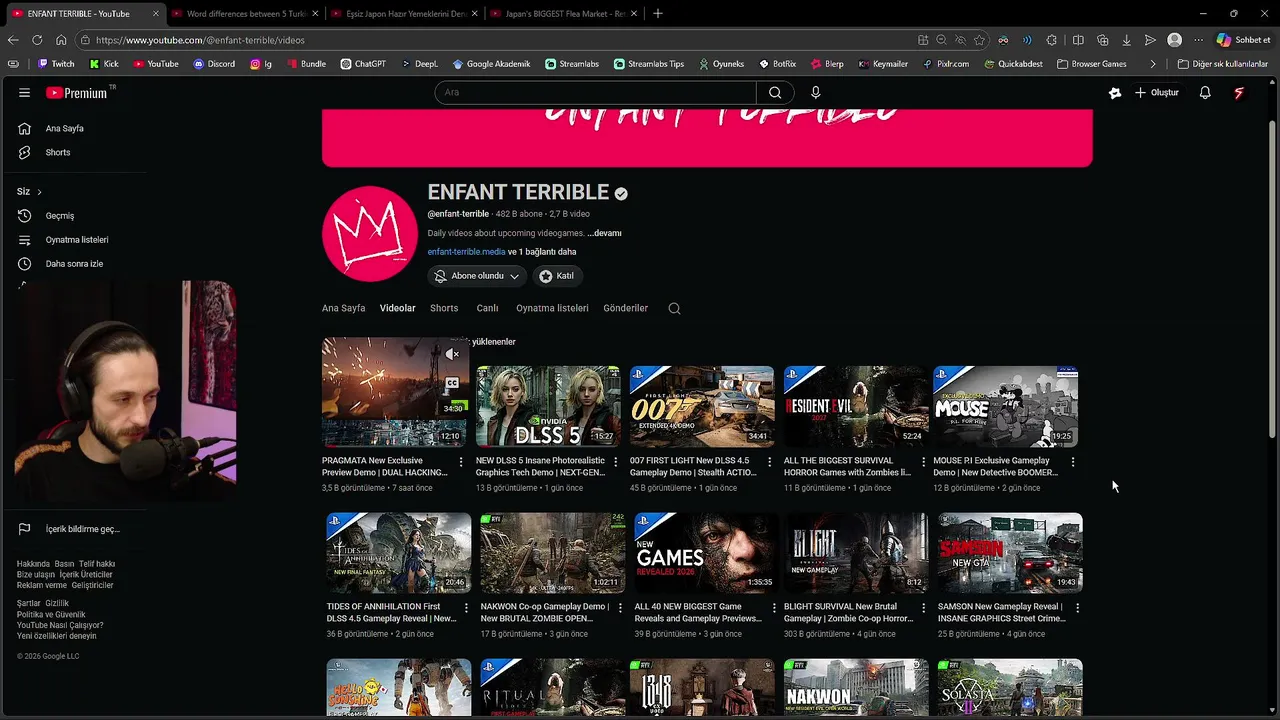Go back with the browser back arrow
The image size is (1280, 720).
point(13,40)
